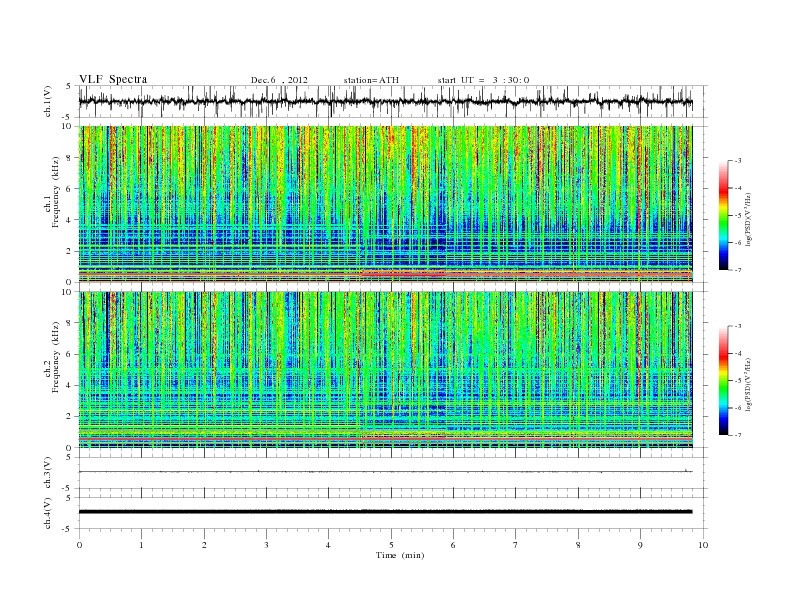Click the '2' kHz tick of ch.1 spectrogram
This screenshot has width=792, height=612.
pos(70,251)
